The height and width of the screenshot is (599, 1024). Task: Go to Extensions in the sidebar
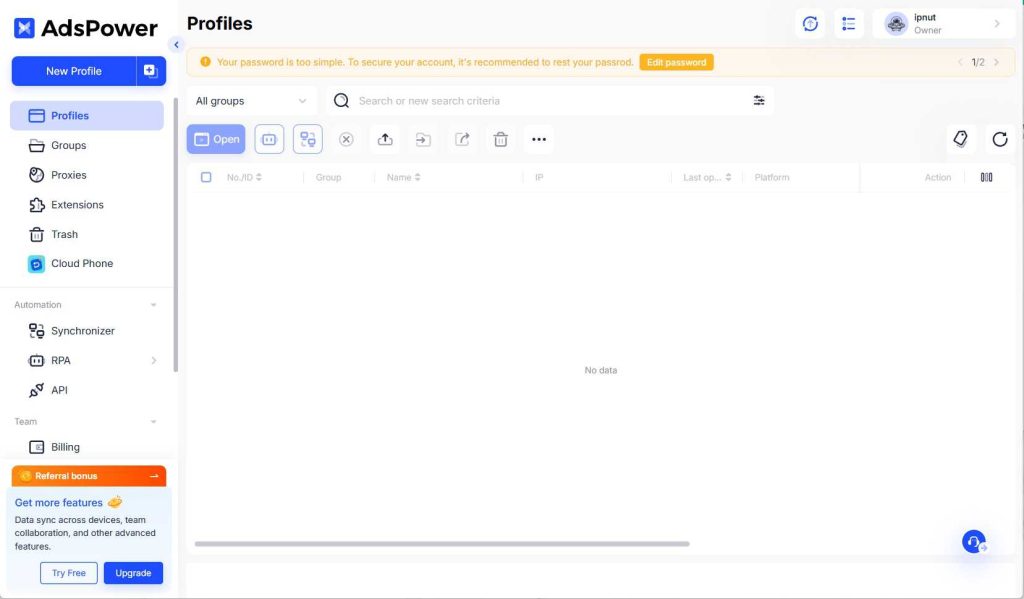tap(77, 205)
